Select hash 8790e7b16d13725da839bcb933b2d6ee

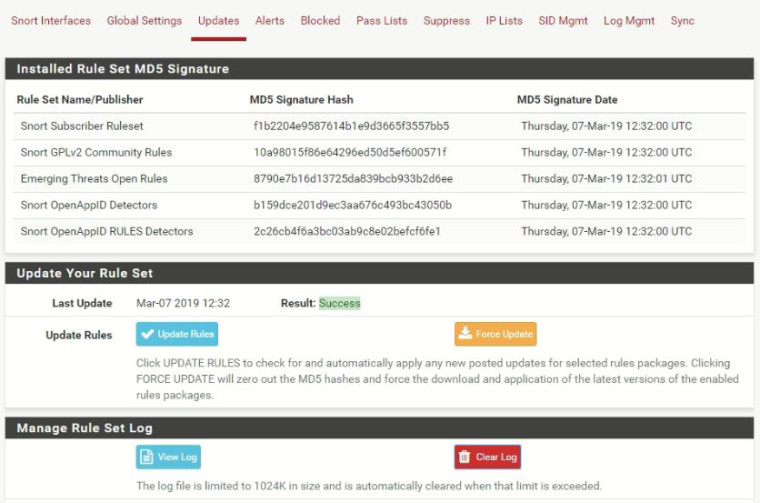point(353,179)
